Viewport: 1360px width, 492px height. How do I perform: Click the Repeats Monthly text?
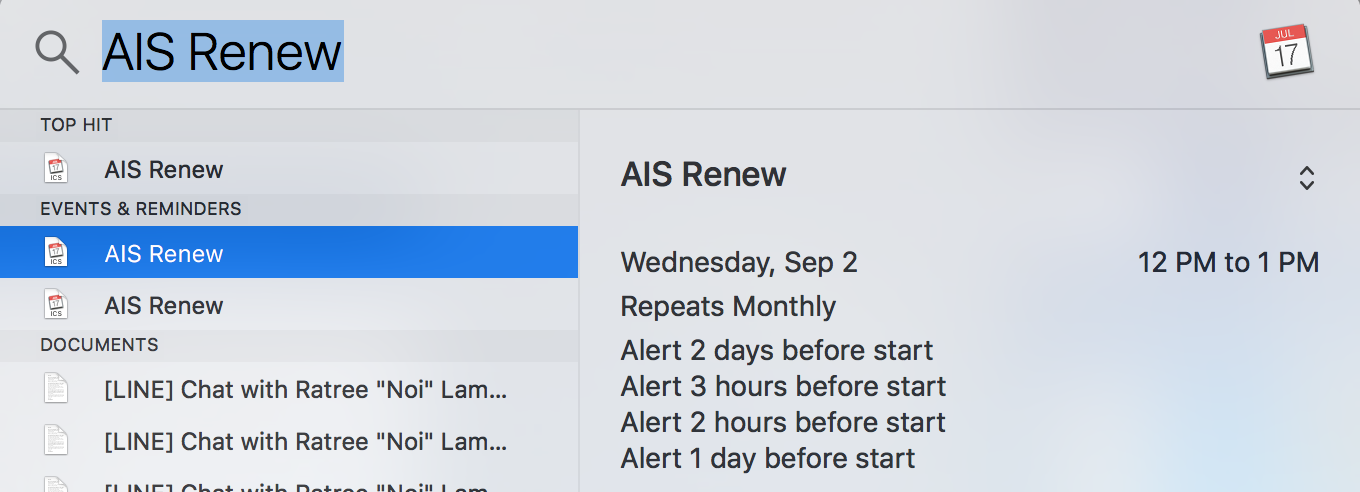(728, 306)
